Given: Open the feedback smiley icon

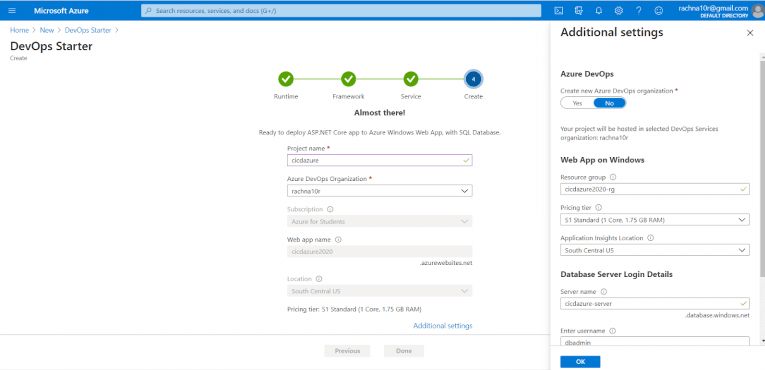Looking at the screenshot, I should pyautogui.click(x=659, y=10).
